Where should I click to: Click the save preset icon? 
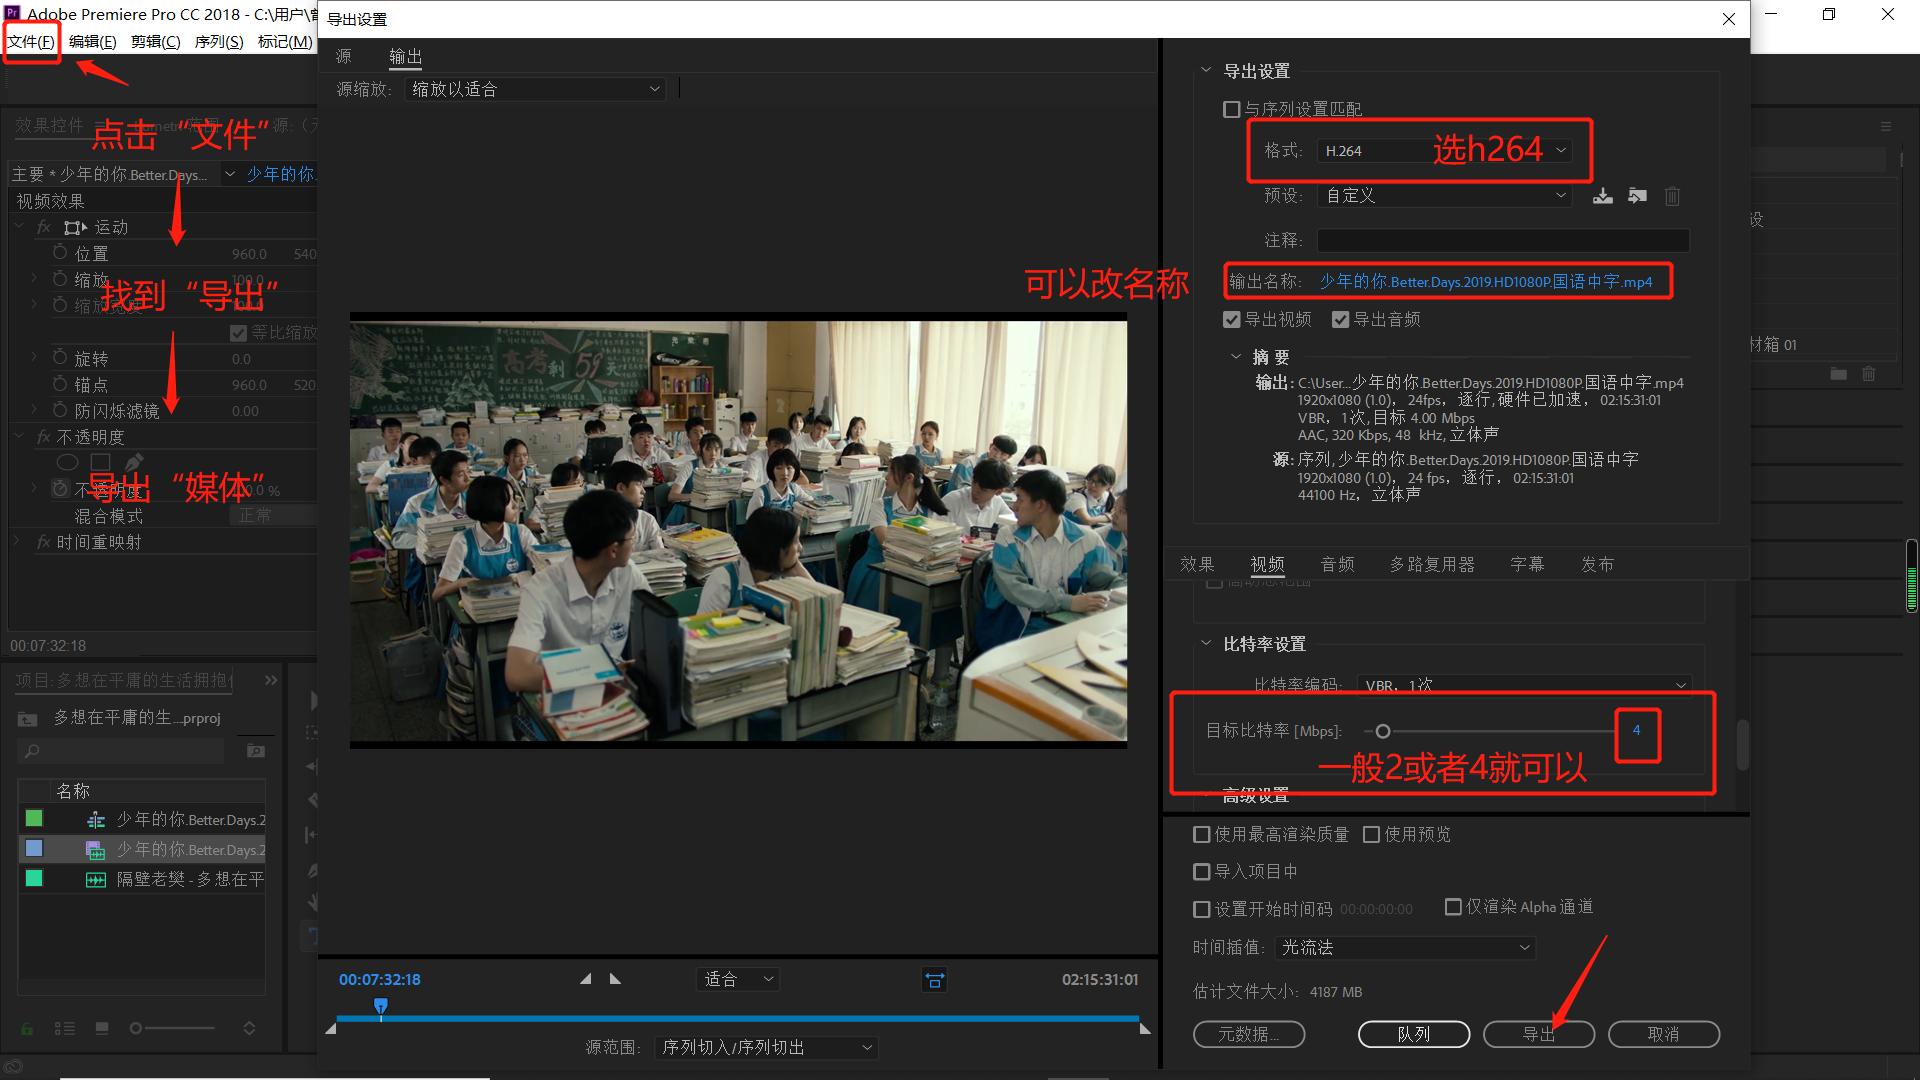(1602, 196)
